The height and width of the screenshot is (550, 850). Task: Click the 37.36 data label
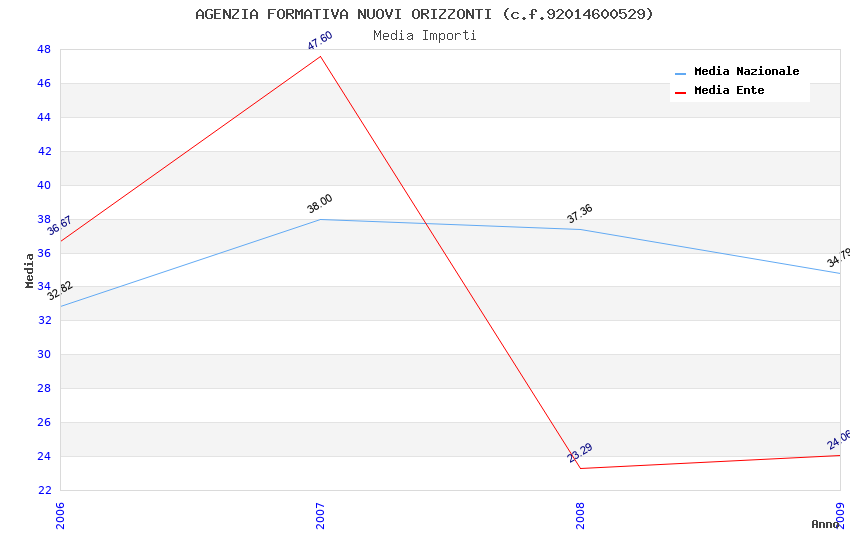[580, 213]
